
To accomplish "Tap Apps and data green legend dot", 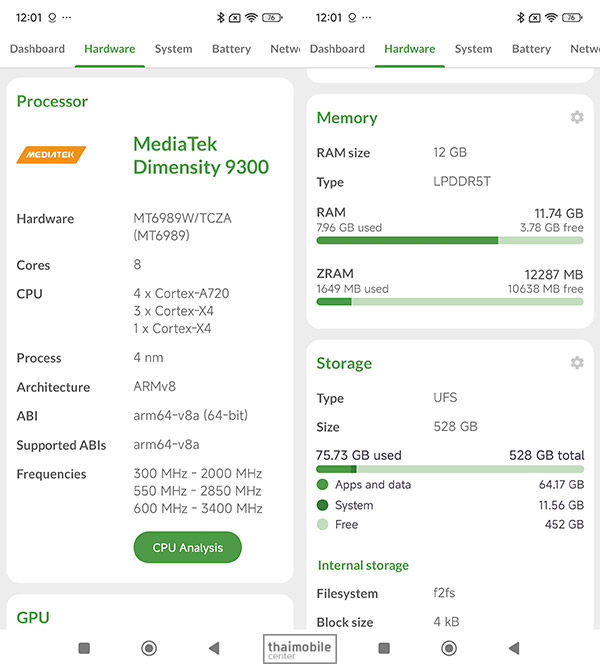I will 323,485.
